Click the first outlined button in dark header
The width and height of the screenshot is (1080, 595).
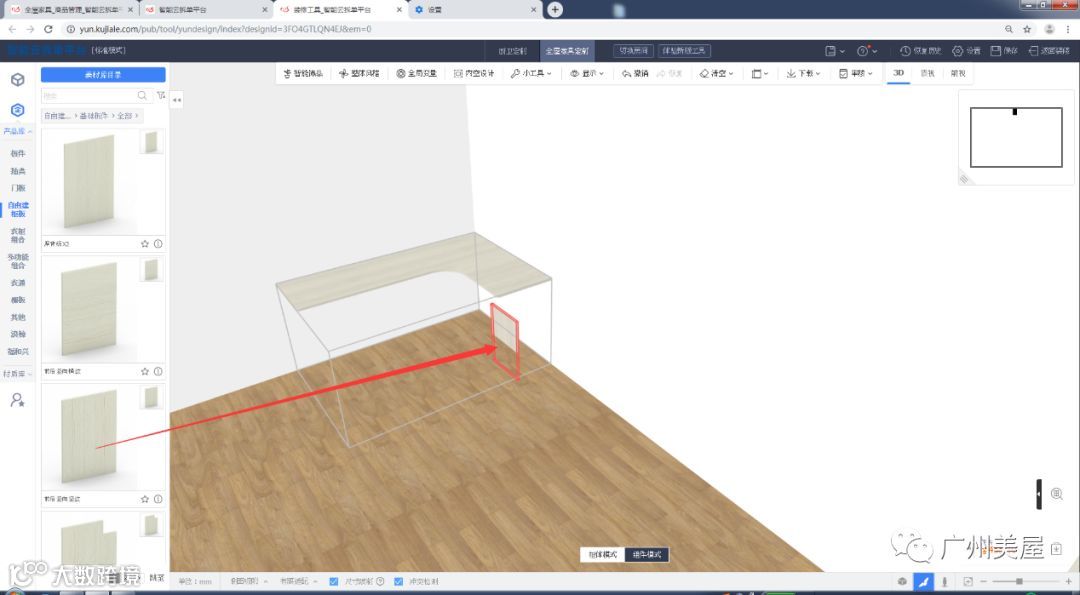[x=633, y=51]
